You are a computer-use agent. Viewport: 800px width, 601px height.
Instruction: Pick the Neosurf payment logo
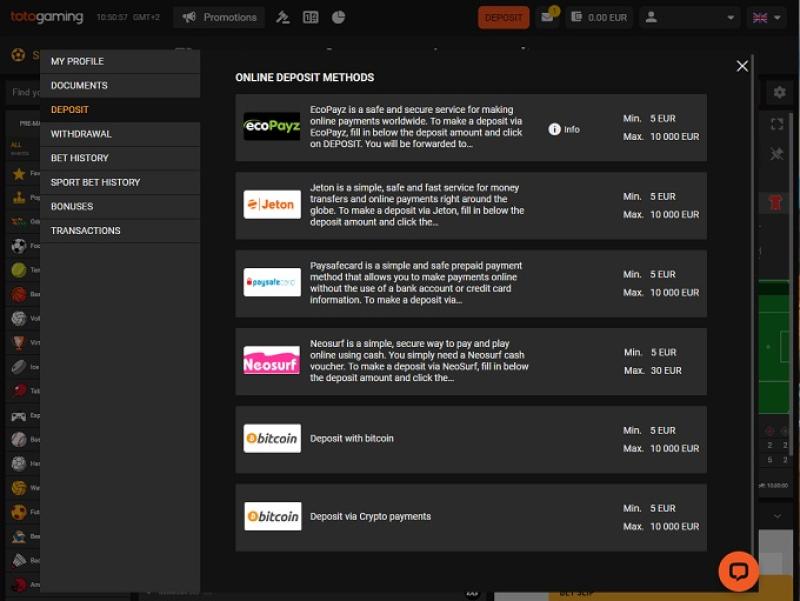click(x=272, y=360)
